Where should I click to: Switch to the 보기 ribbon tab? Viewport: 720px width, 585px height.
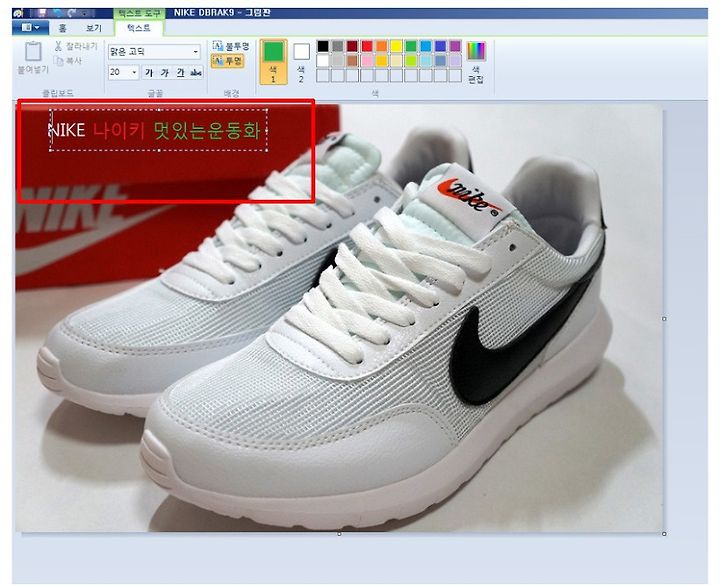point(94,28)
